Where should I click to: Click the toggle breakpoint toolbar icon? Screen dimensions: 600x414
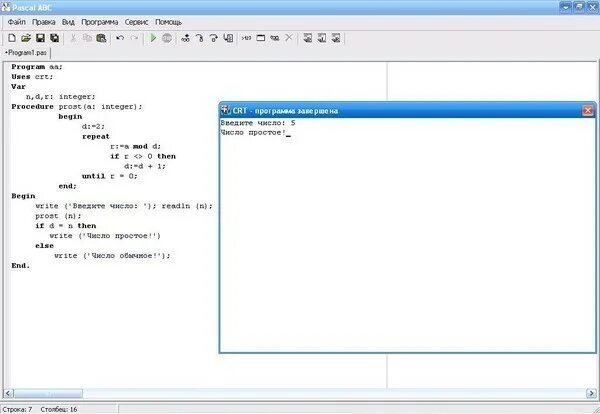(x=186, y=38)
